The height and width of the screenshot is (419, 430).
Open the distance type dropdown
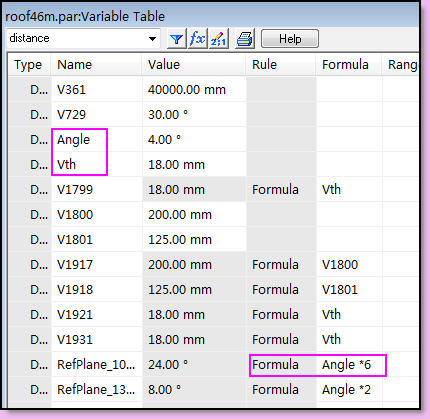click(152, 39)
